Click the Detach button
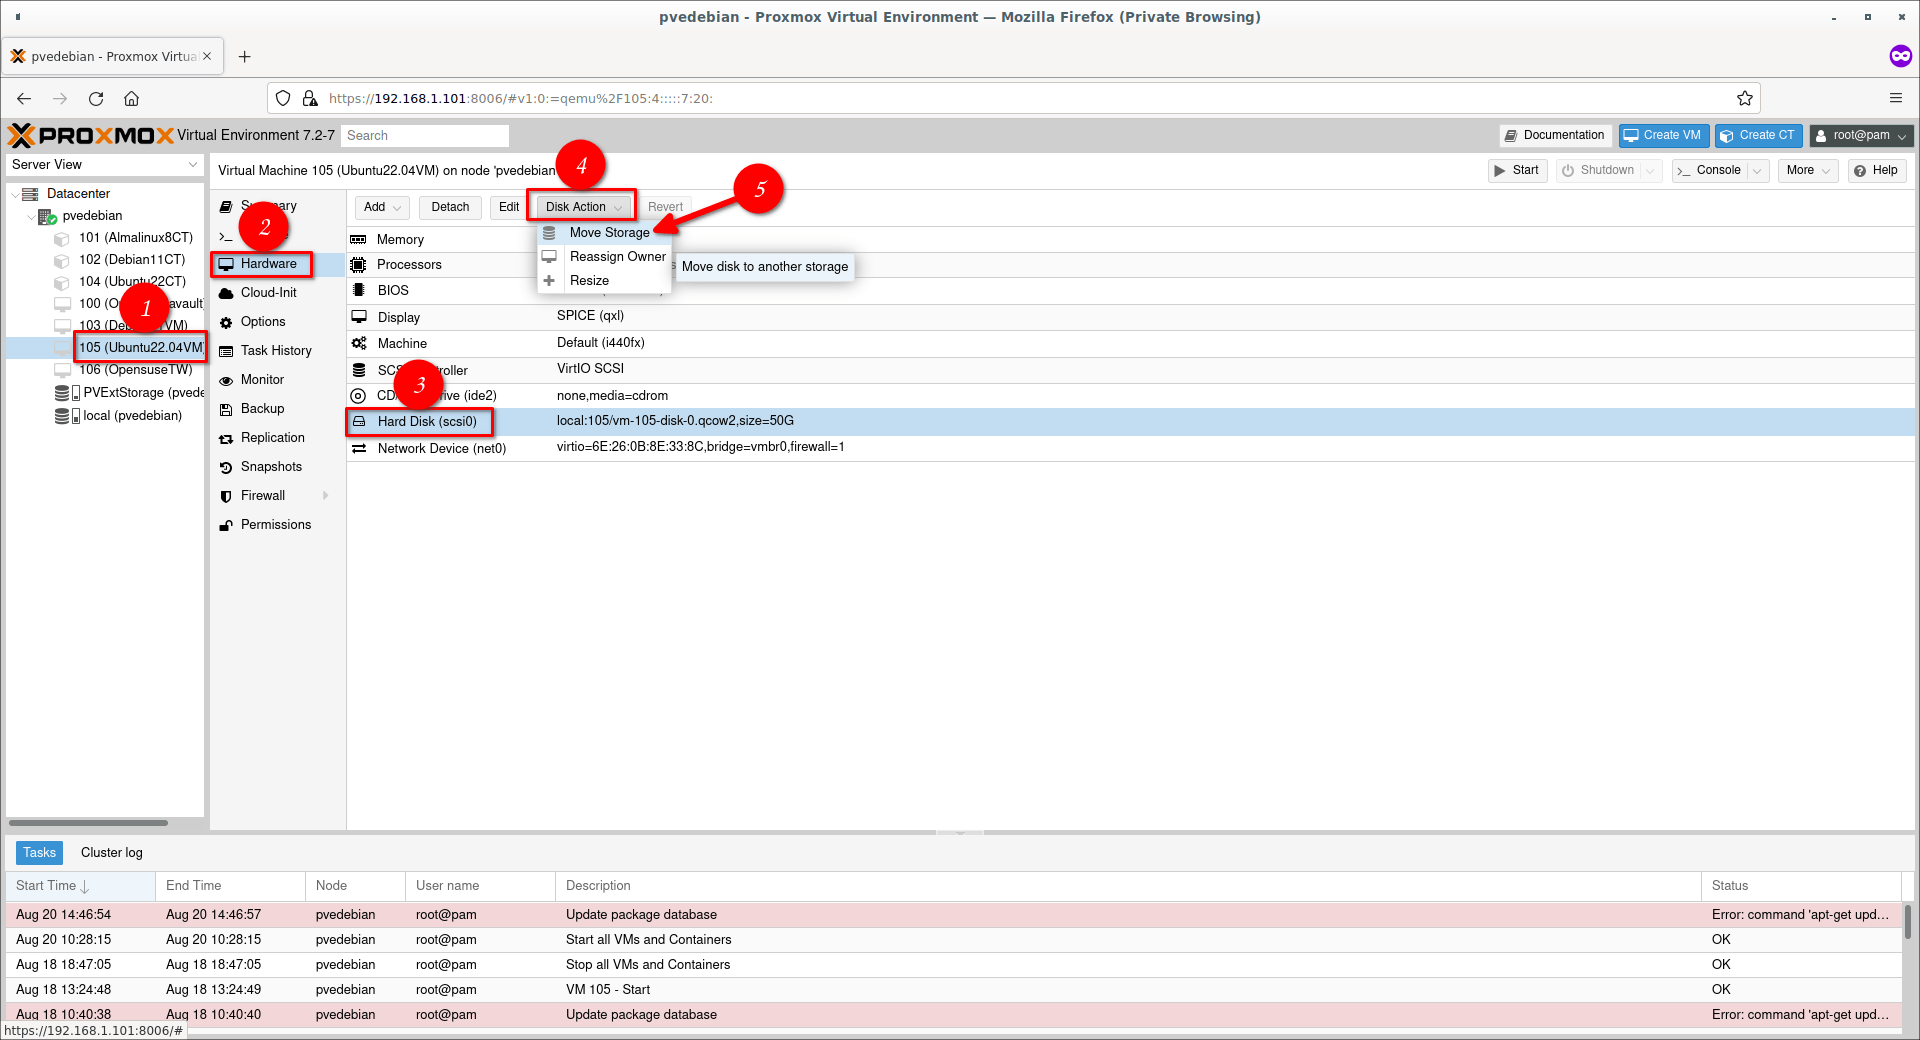 tap(450, 207)
